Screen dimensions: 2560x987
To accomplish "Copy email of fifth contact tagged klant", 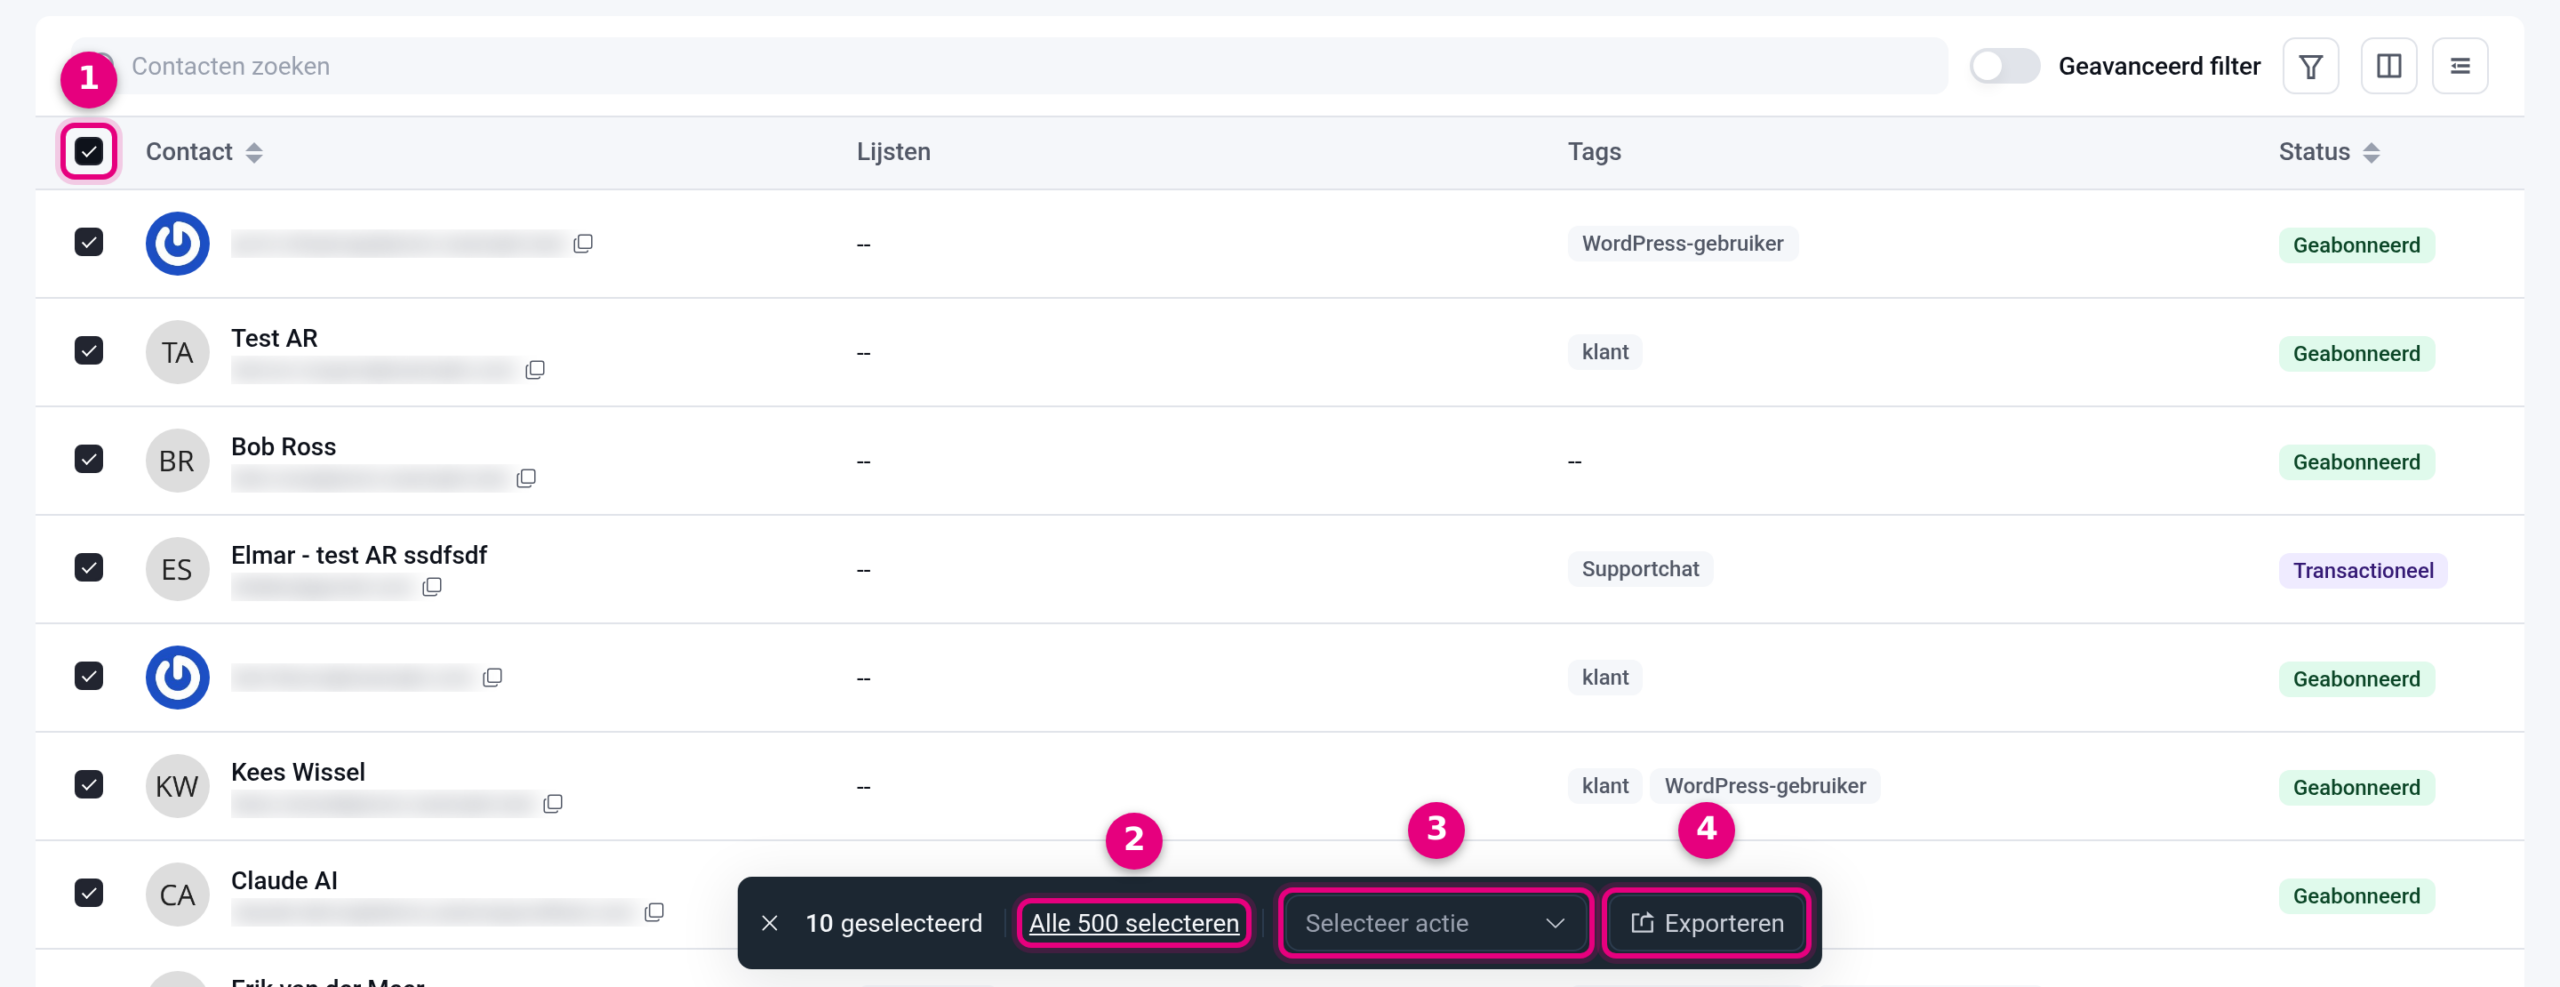I will pos(492,677).
